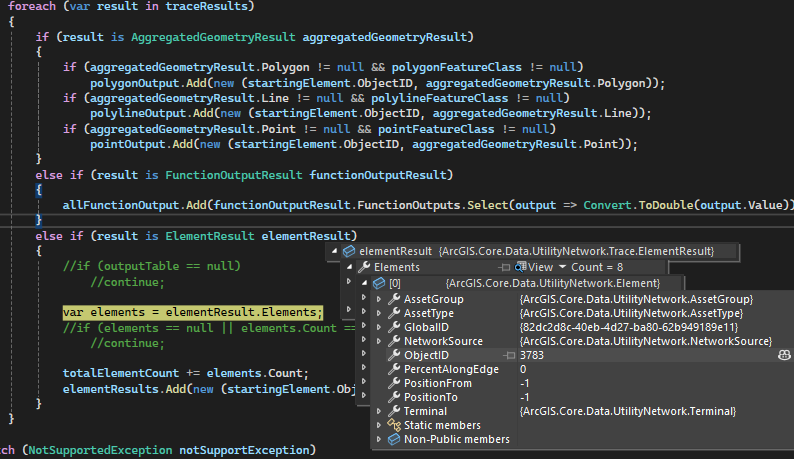Click the Trace.ElementResult type value
794x459 pixels.
click(x=576, y=251)
